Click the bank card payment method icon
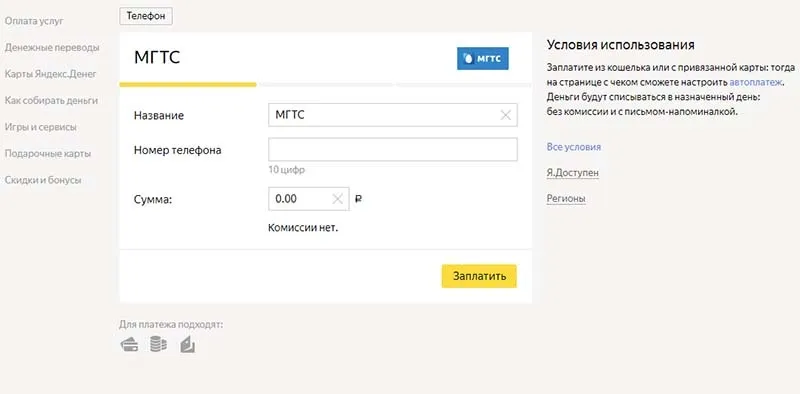Screen dimensions: 800x394 (x=129, y=345)
